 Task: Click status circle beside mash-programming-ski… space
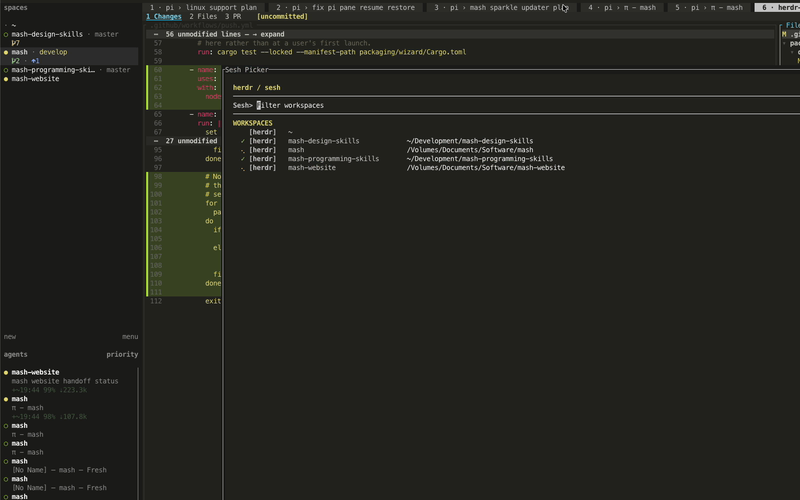point(6,70)
